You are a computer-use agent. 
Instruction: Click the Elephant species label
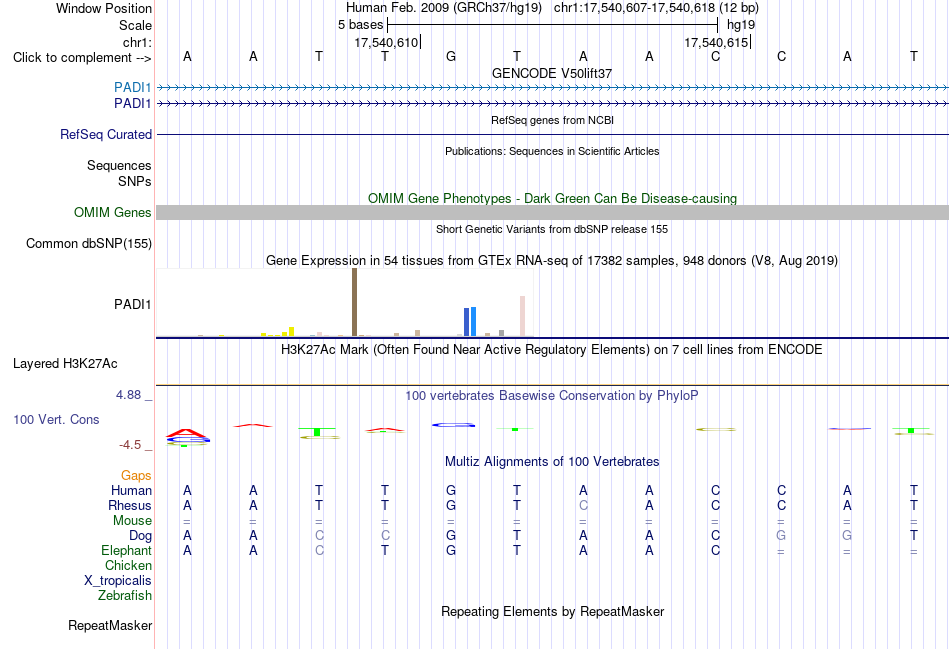click(x=126, y=550)
